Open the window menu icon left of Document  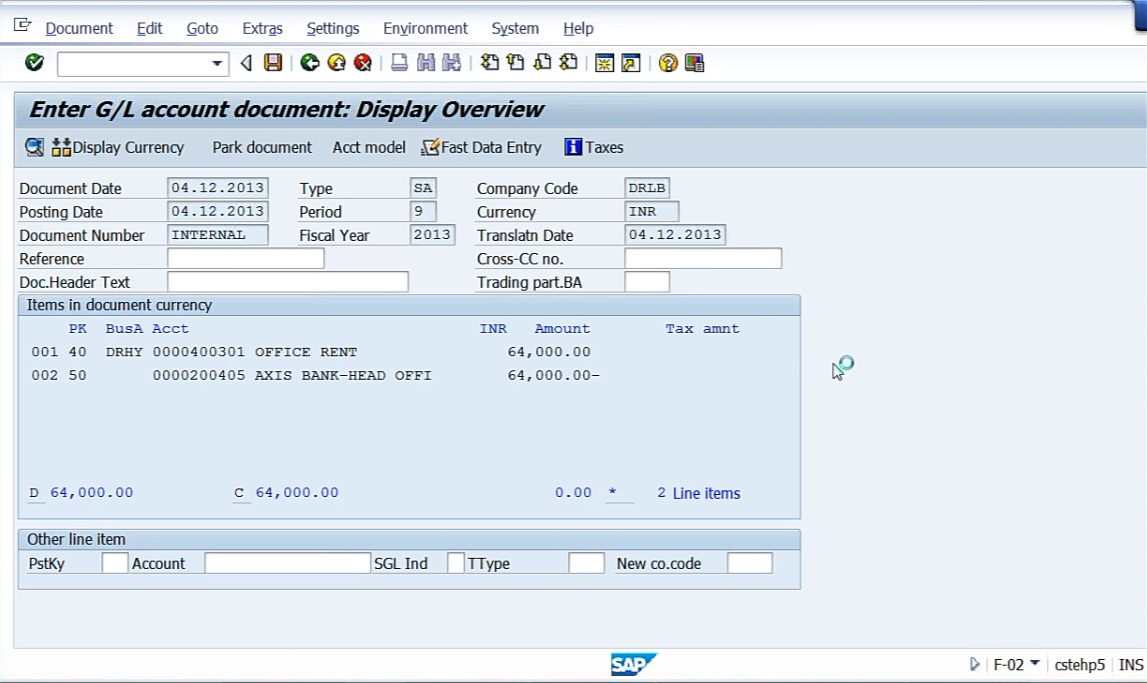(x=23, y=26)
